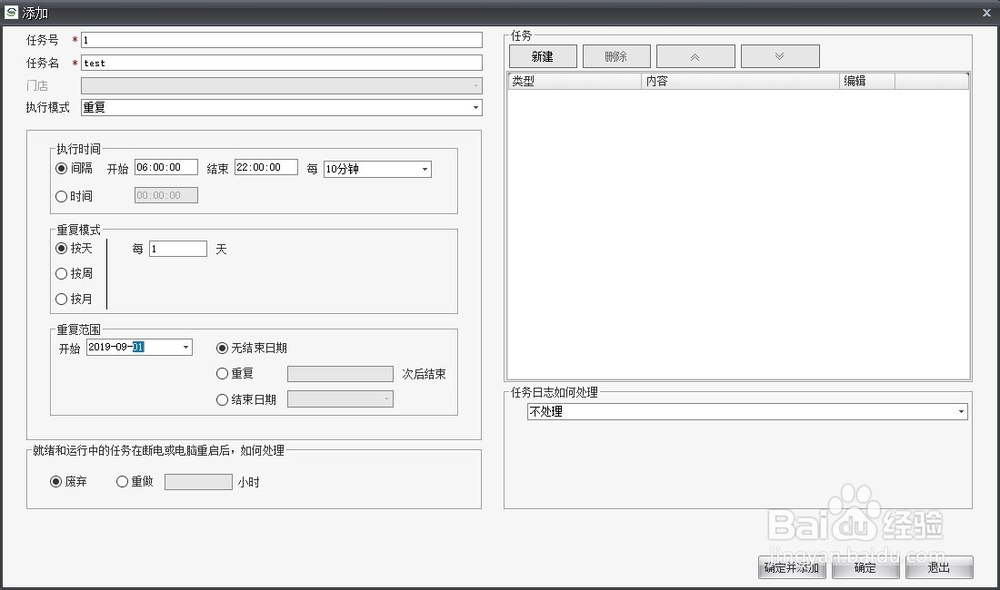Click the 结束 time field 22:00:00
The width and height of the screenshot is (1000, 590).
266,167
